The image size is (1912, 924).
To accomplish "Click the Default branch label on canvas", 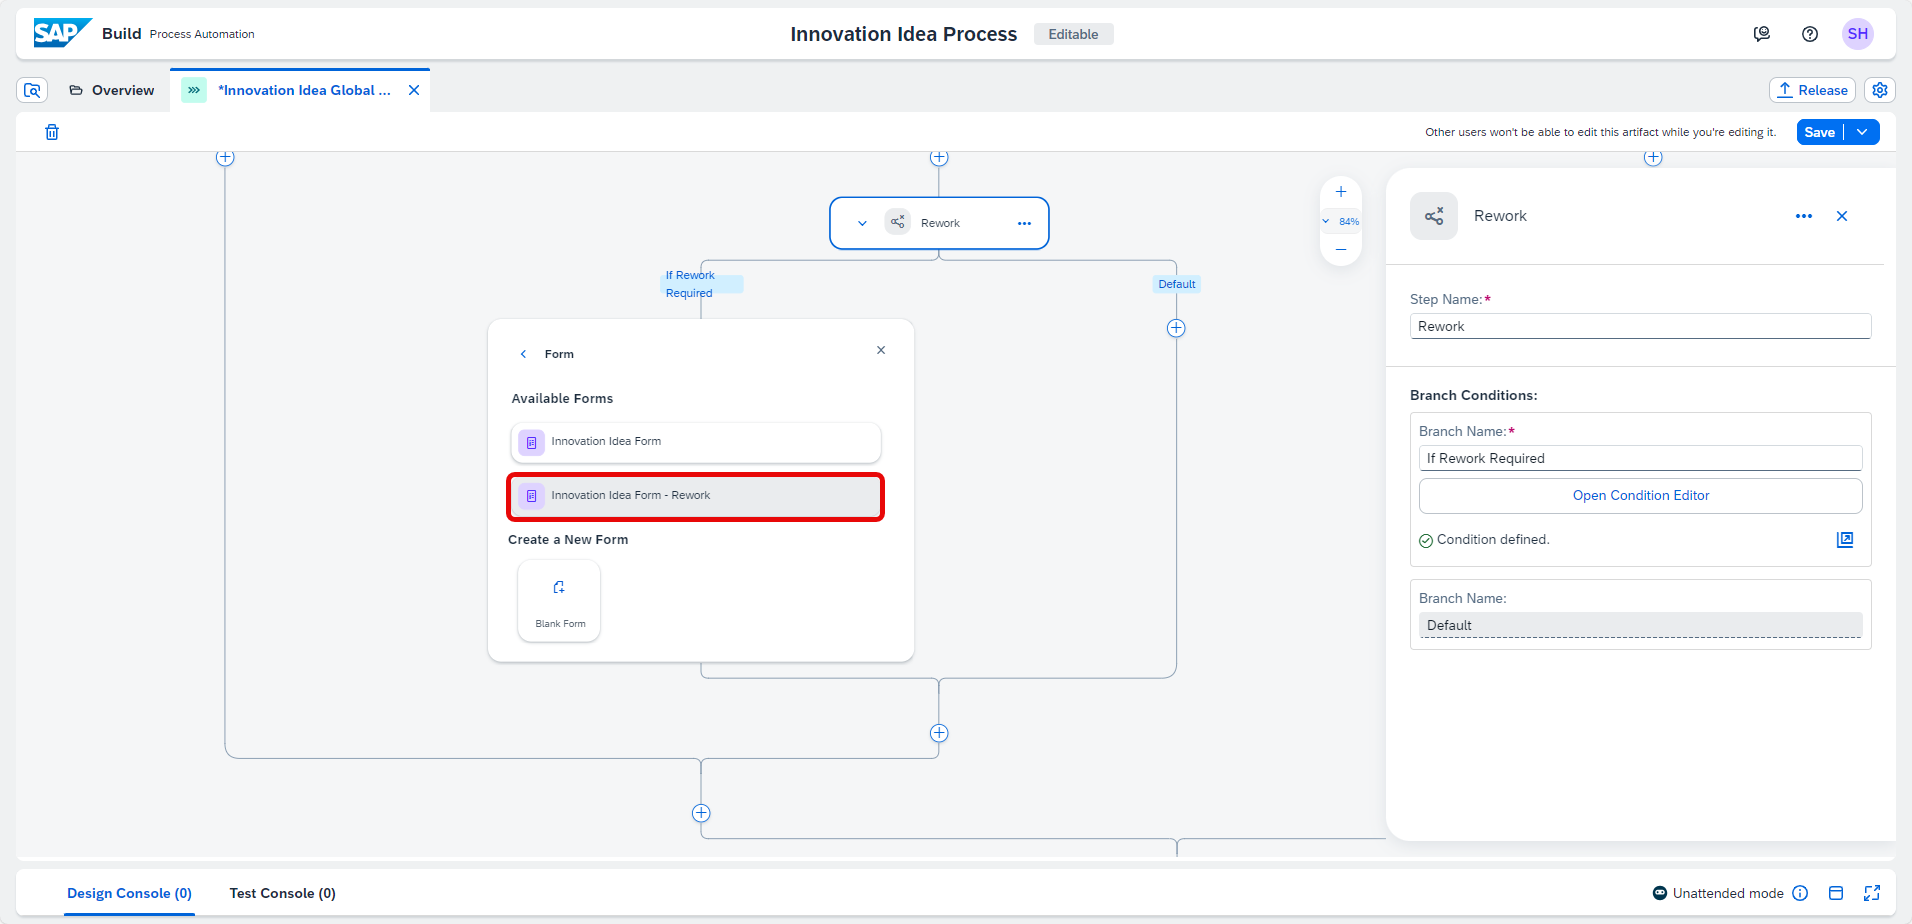I will 1176,284.
